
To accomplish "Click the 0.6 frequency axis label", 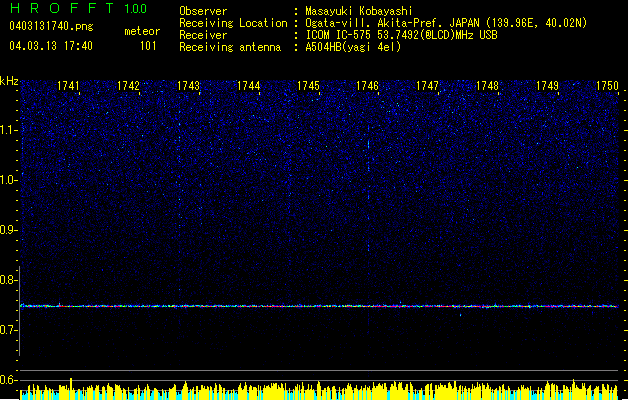I will tap(9, 381).
